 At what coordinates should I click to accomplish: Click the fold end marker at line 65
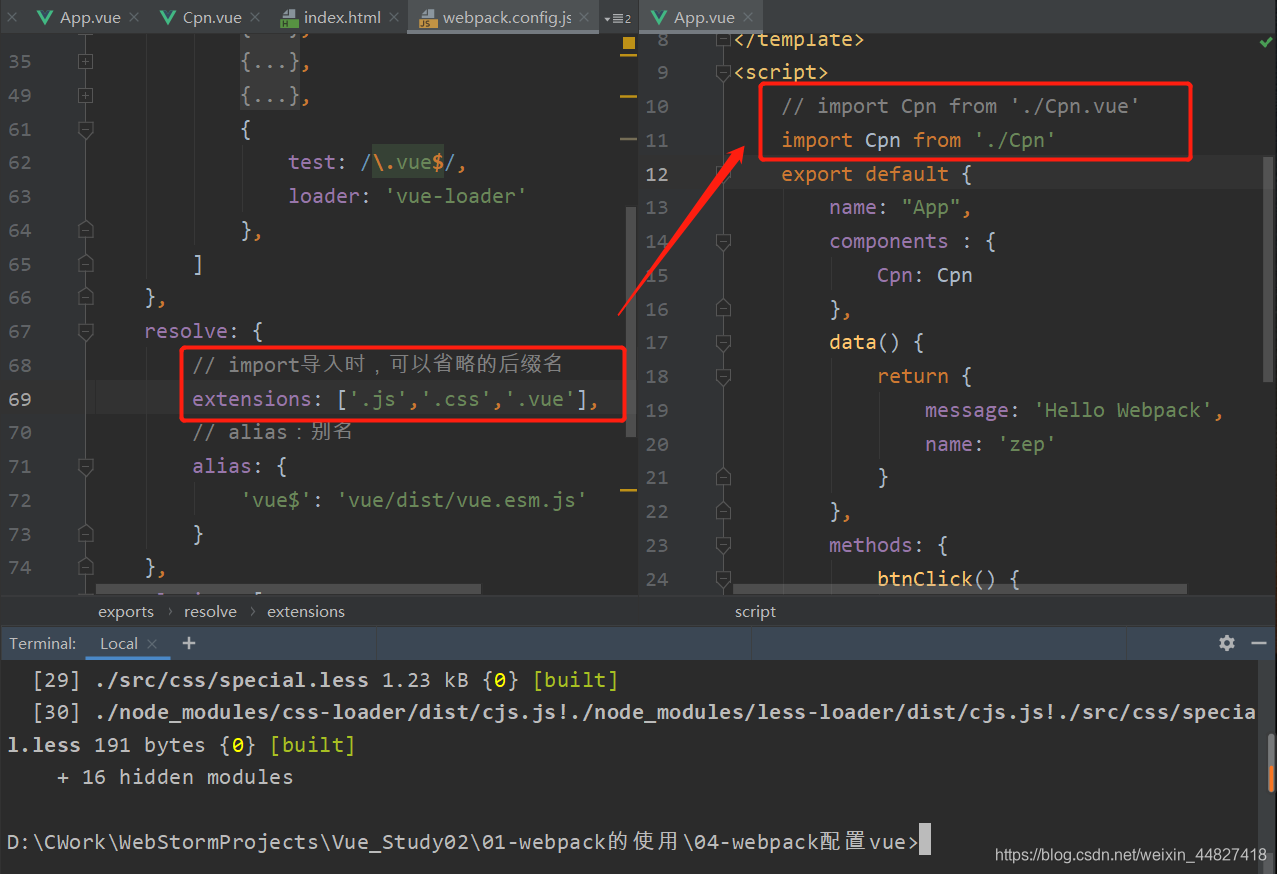pos(85,264)
